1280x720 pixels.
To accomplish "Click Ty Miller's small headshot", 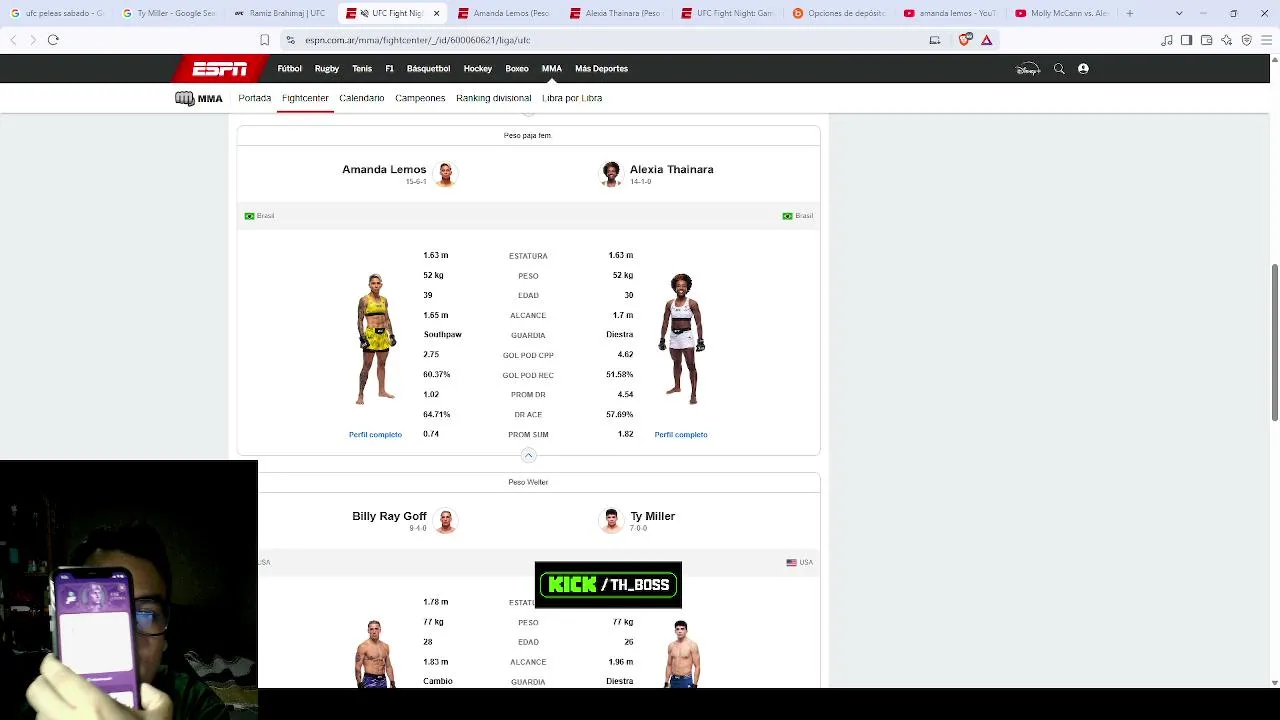I will click(610, 520).
